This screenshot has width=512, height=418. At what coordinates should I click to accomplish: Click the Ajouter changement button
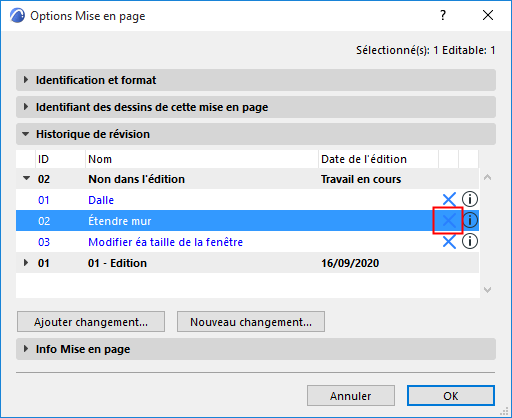[x=91, y=322]
